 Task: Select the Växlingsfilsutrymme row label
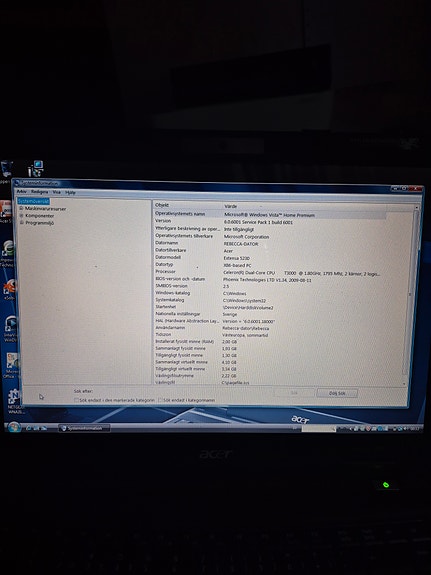point(175,376)
